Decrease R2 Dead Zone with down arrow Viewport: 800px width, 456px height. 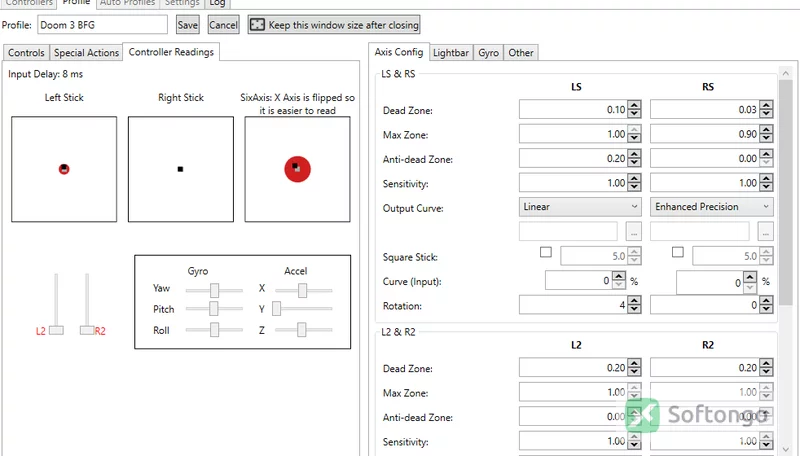766,372
